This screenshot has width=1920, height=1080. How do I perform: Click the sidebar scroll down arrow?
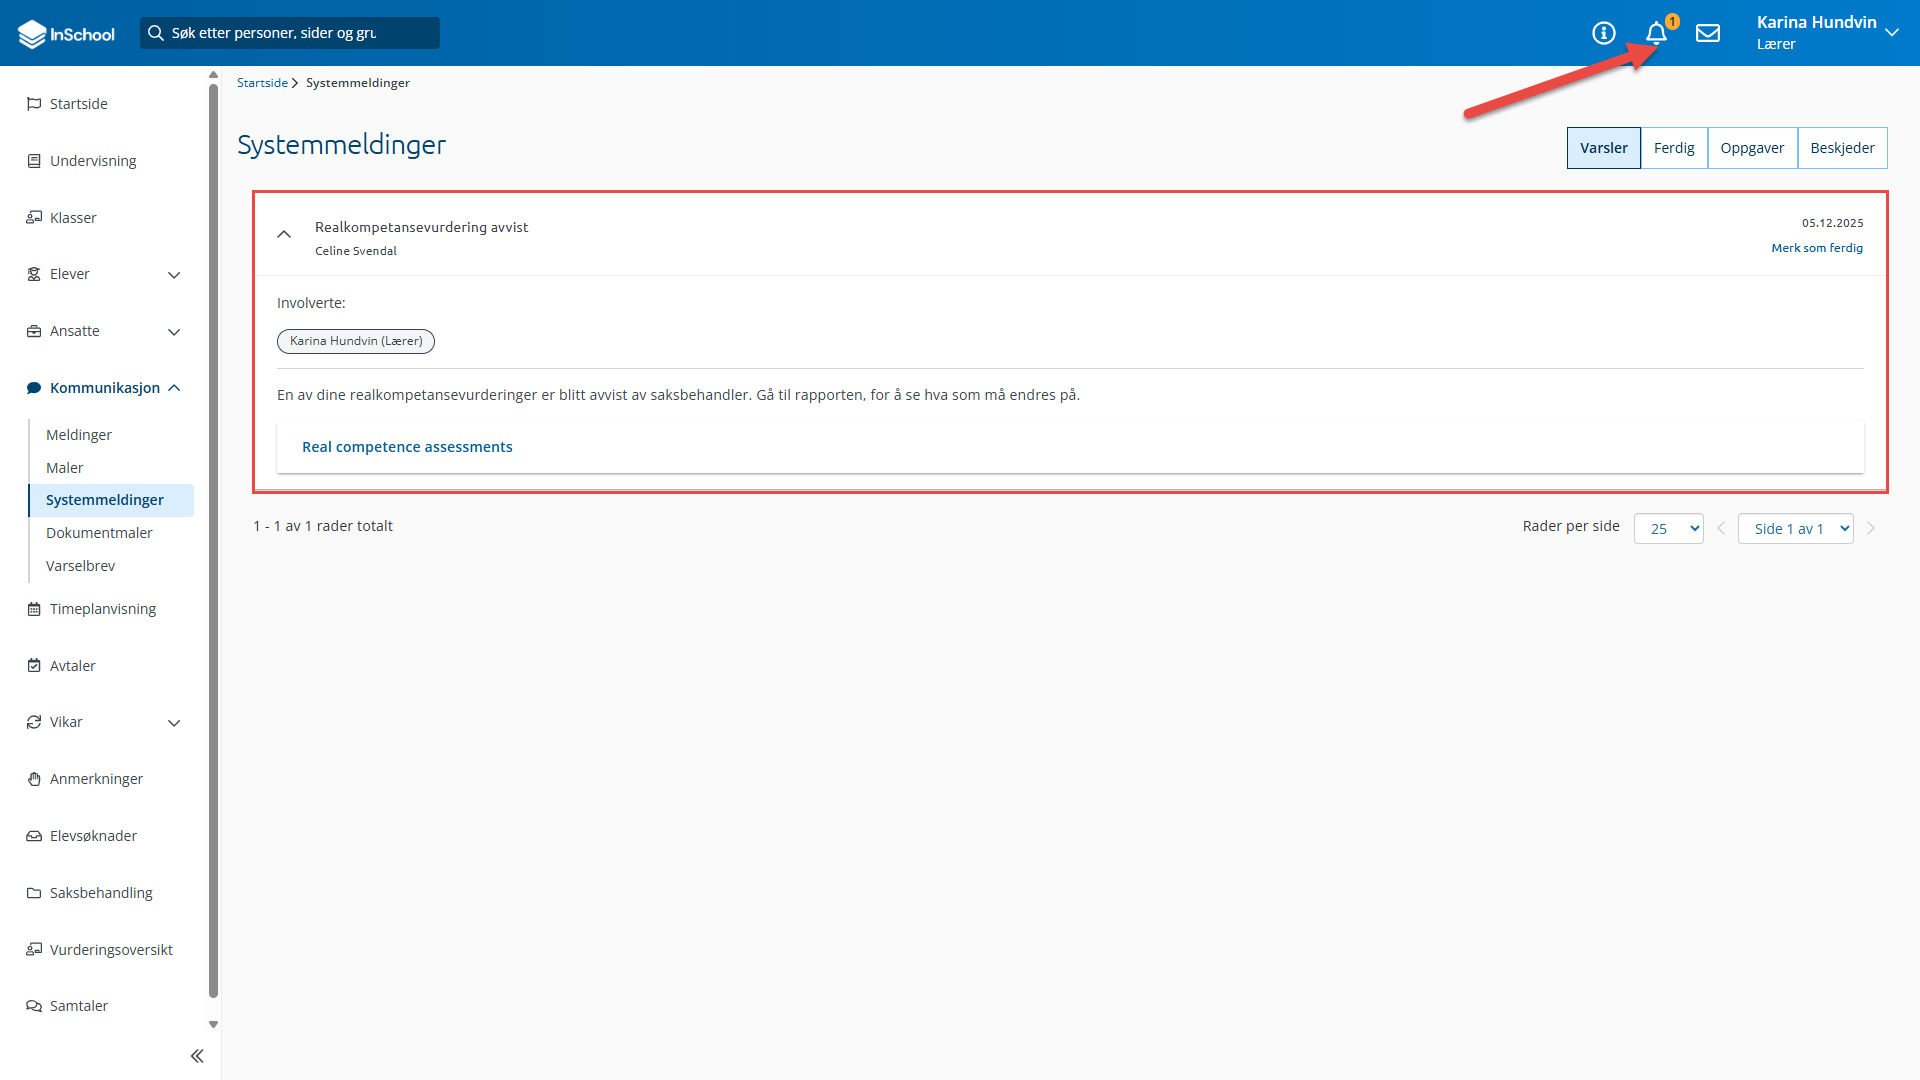pyautogui.click(x=213, y=1025)
